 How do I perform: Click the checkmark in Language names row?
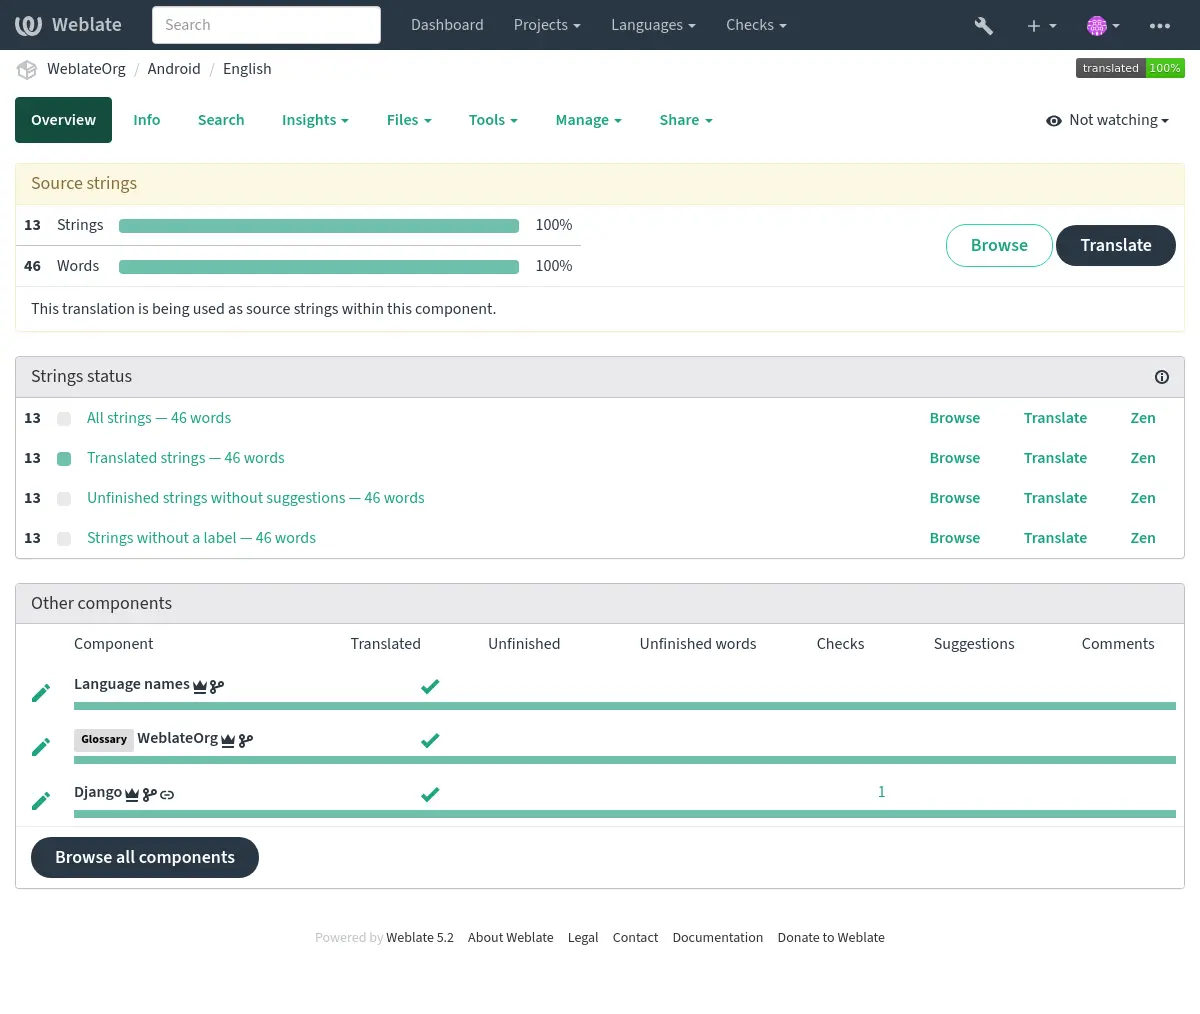(x=430, y=686)
